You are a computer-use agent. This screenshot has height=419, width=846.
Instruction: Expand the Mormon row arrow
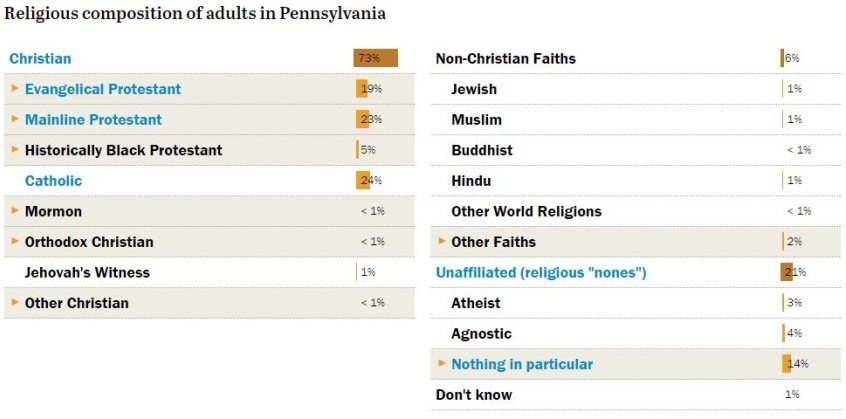[x=15, y=210]
